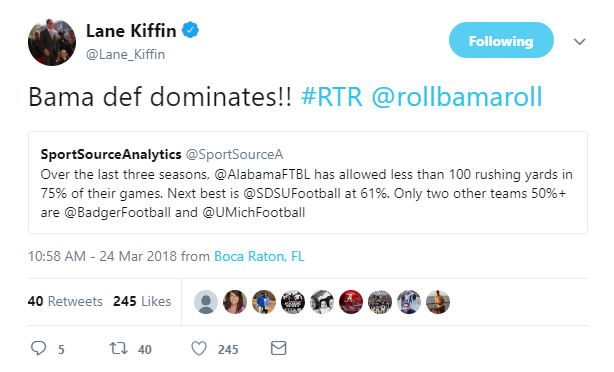This screenshot has width=614, height=372.
Task: Open the @Lane_Kiffin handle
Action: pyautogui.click(x=125, y=54)
